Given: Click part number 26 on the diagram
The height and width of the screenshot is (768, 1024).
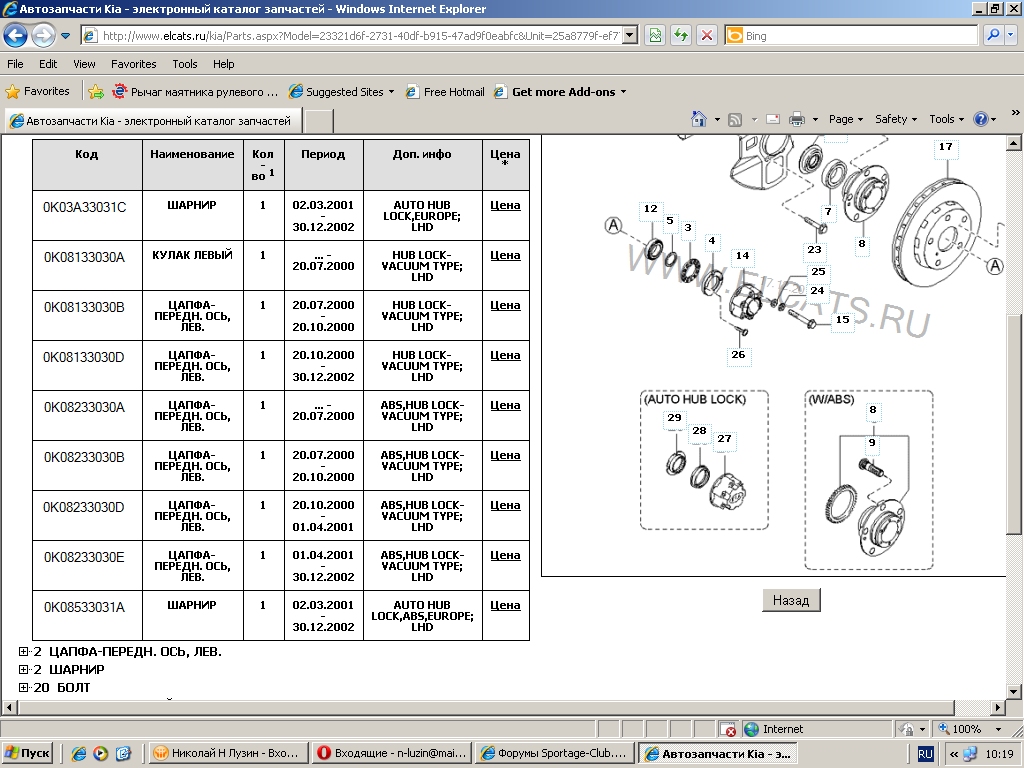Looking at the screenshot, I should click(739, 355).
